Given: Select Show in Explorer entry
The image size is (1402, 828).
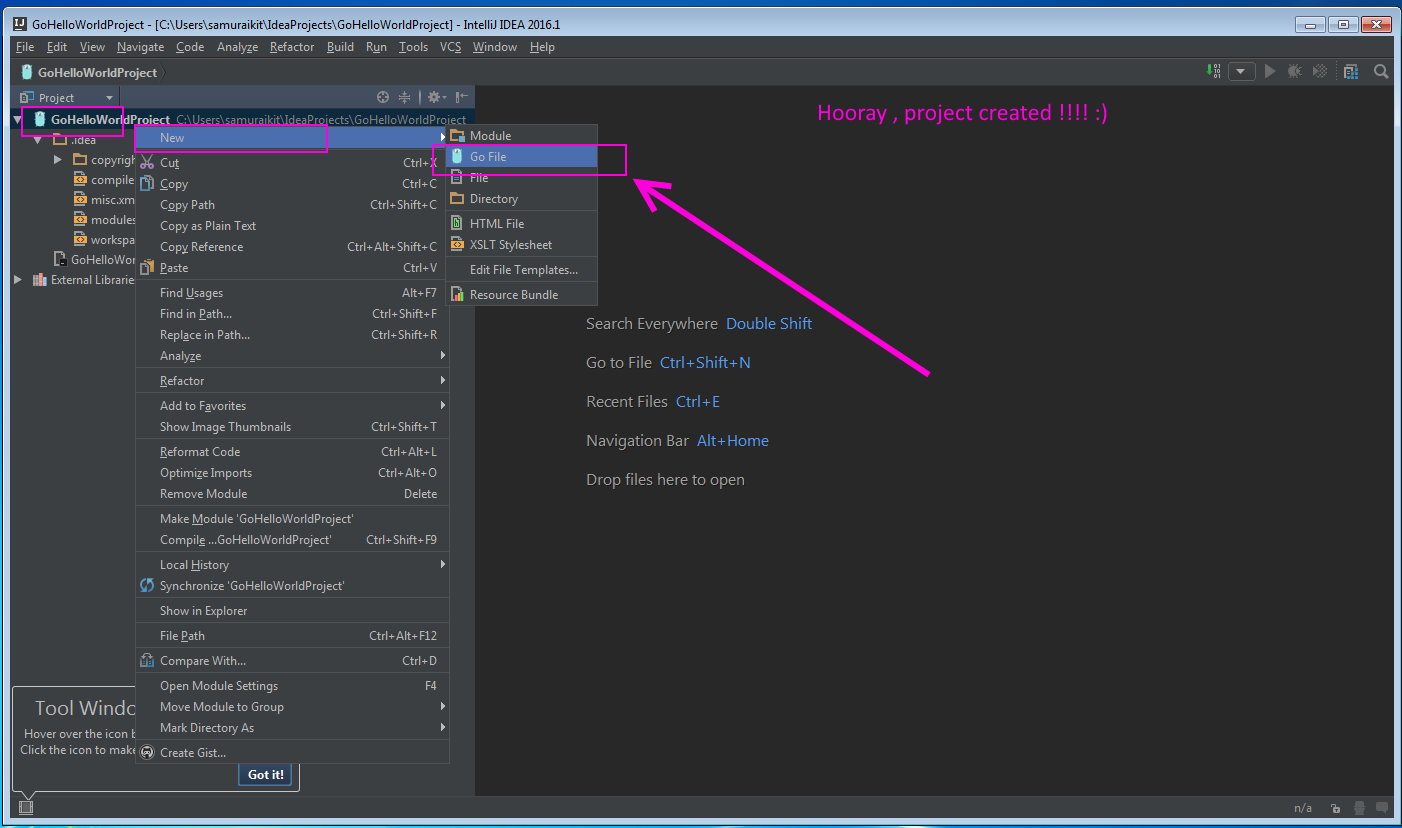Looking at the screenshot, I should 292,611.
